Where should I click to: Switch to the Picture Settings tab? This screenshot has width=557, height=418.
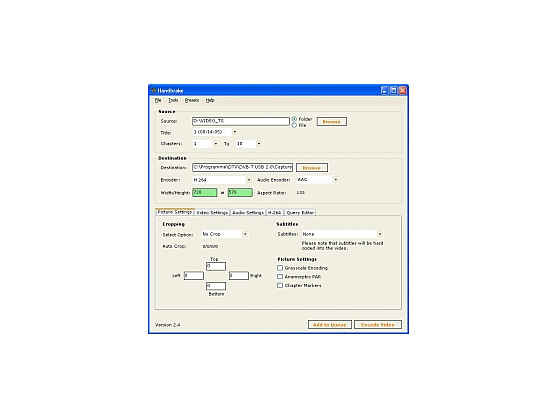(175, 212)
